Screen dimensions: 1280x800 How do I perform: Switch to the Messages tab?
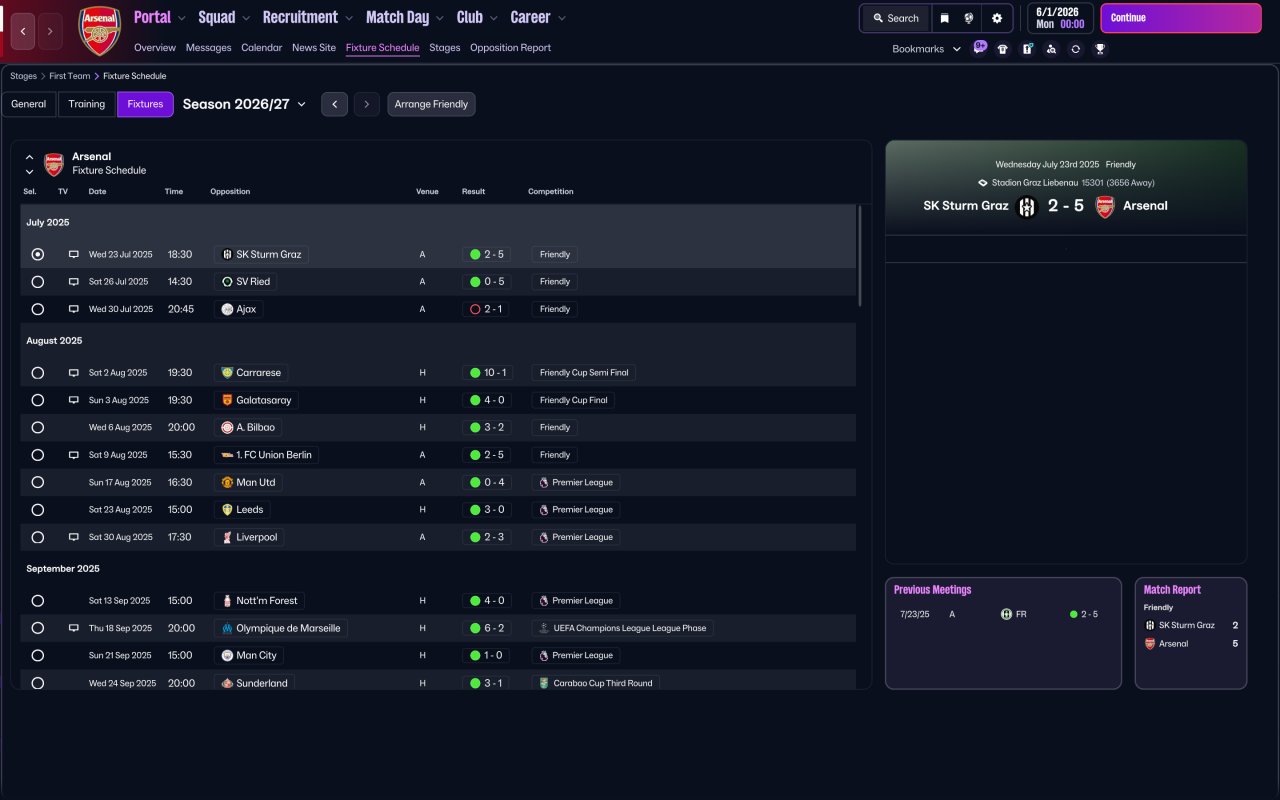[208, 48]
